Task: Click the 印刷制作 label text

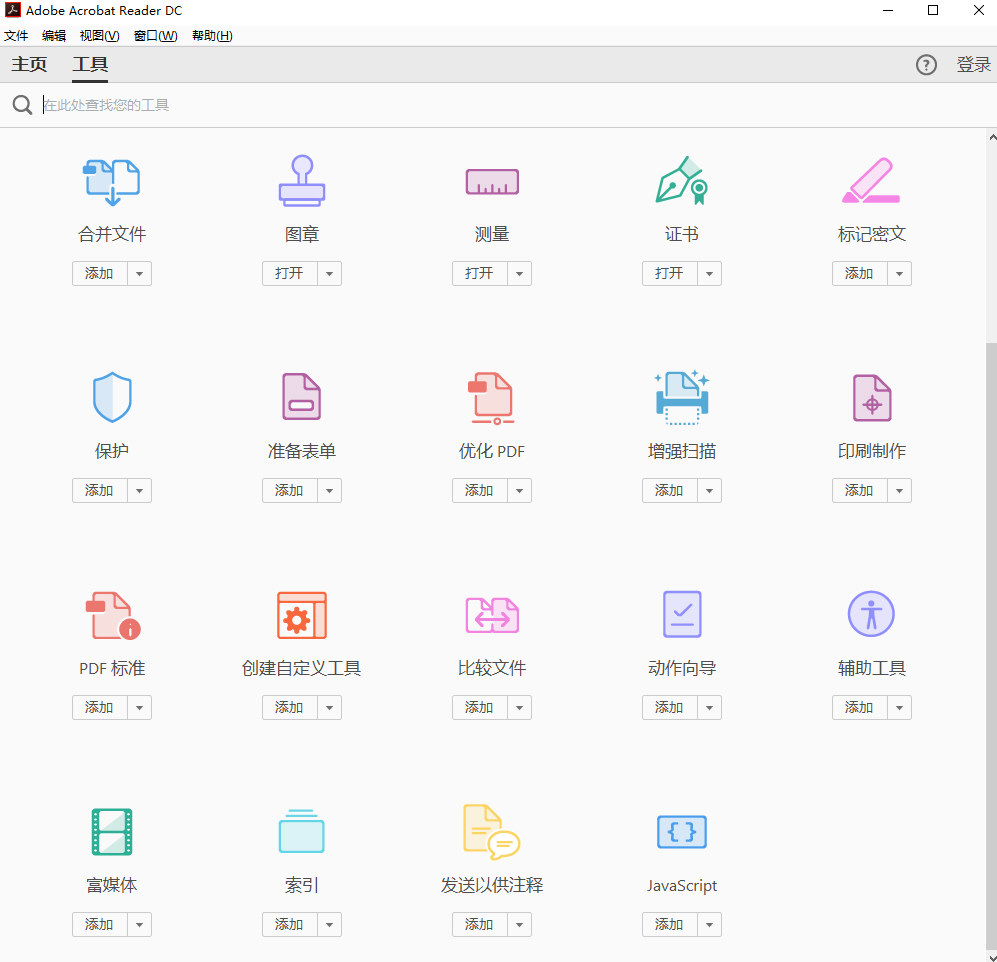Action: pyautogui.click(x=872, y=451)
